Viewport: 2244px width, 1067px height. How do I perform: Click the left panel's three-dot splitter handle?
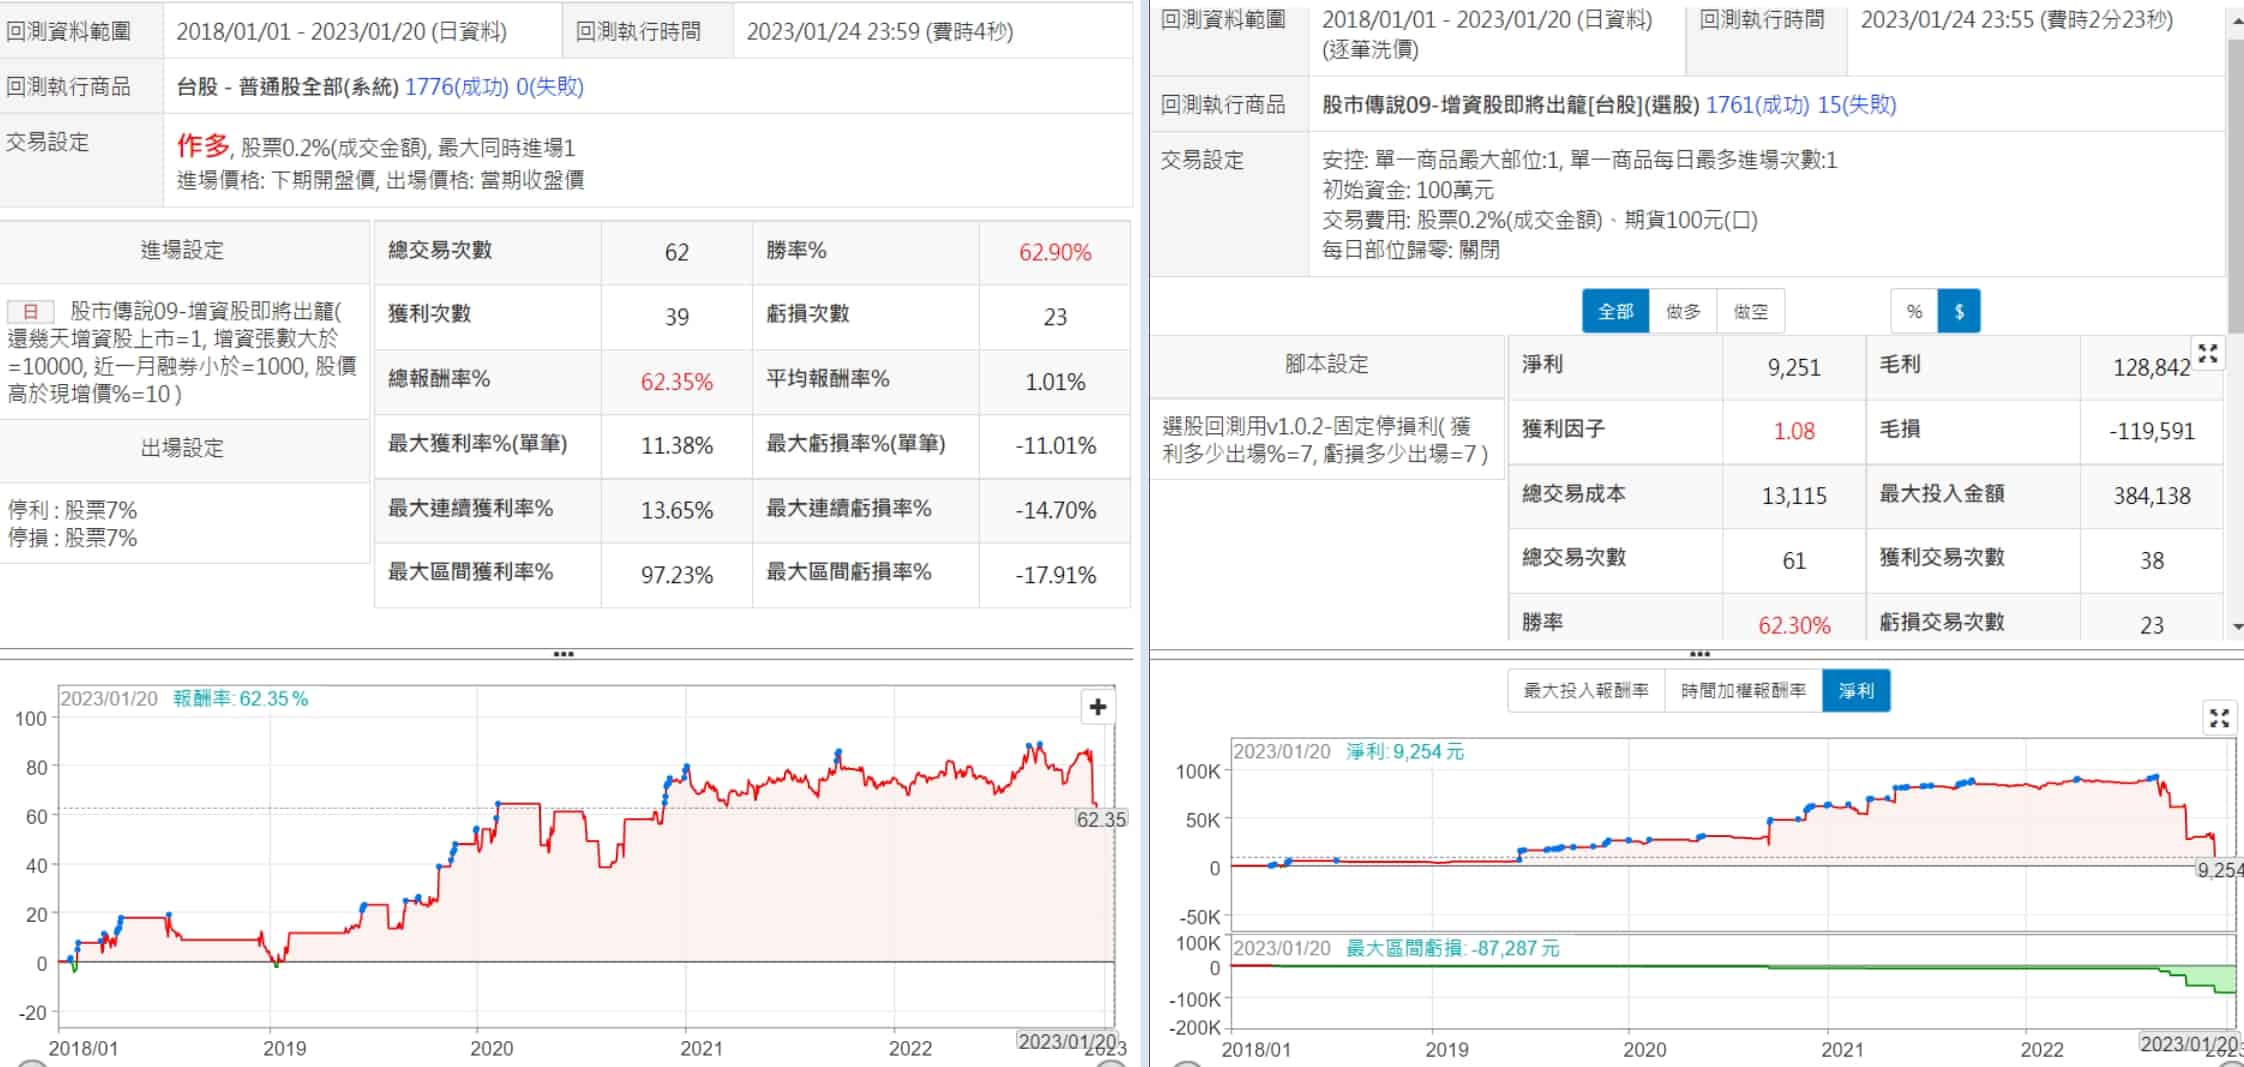[563, 654]
